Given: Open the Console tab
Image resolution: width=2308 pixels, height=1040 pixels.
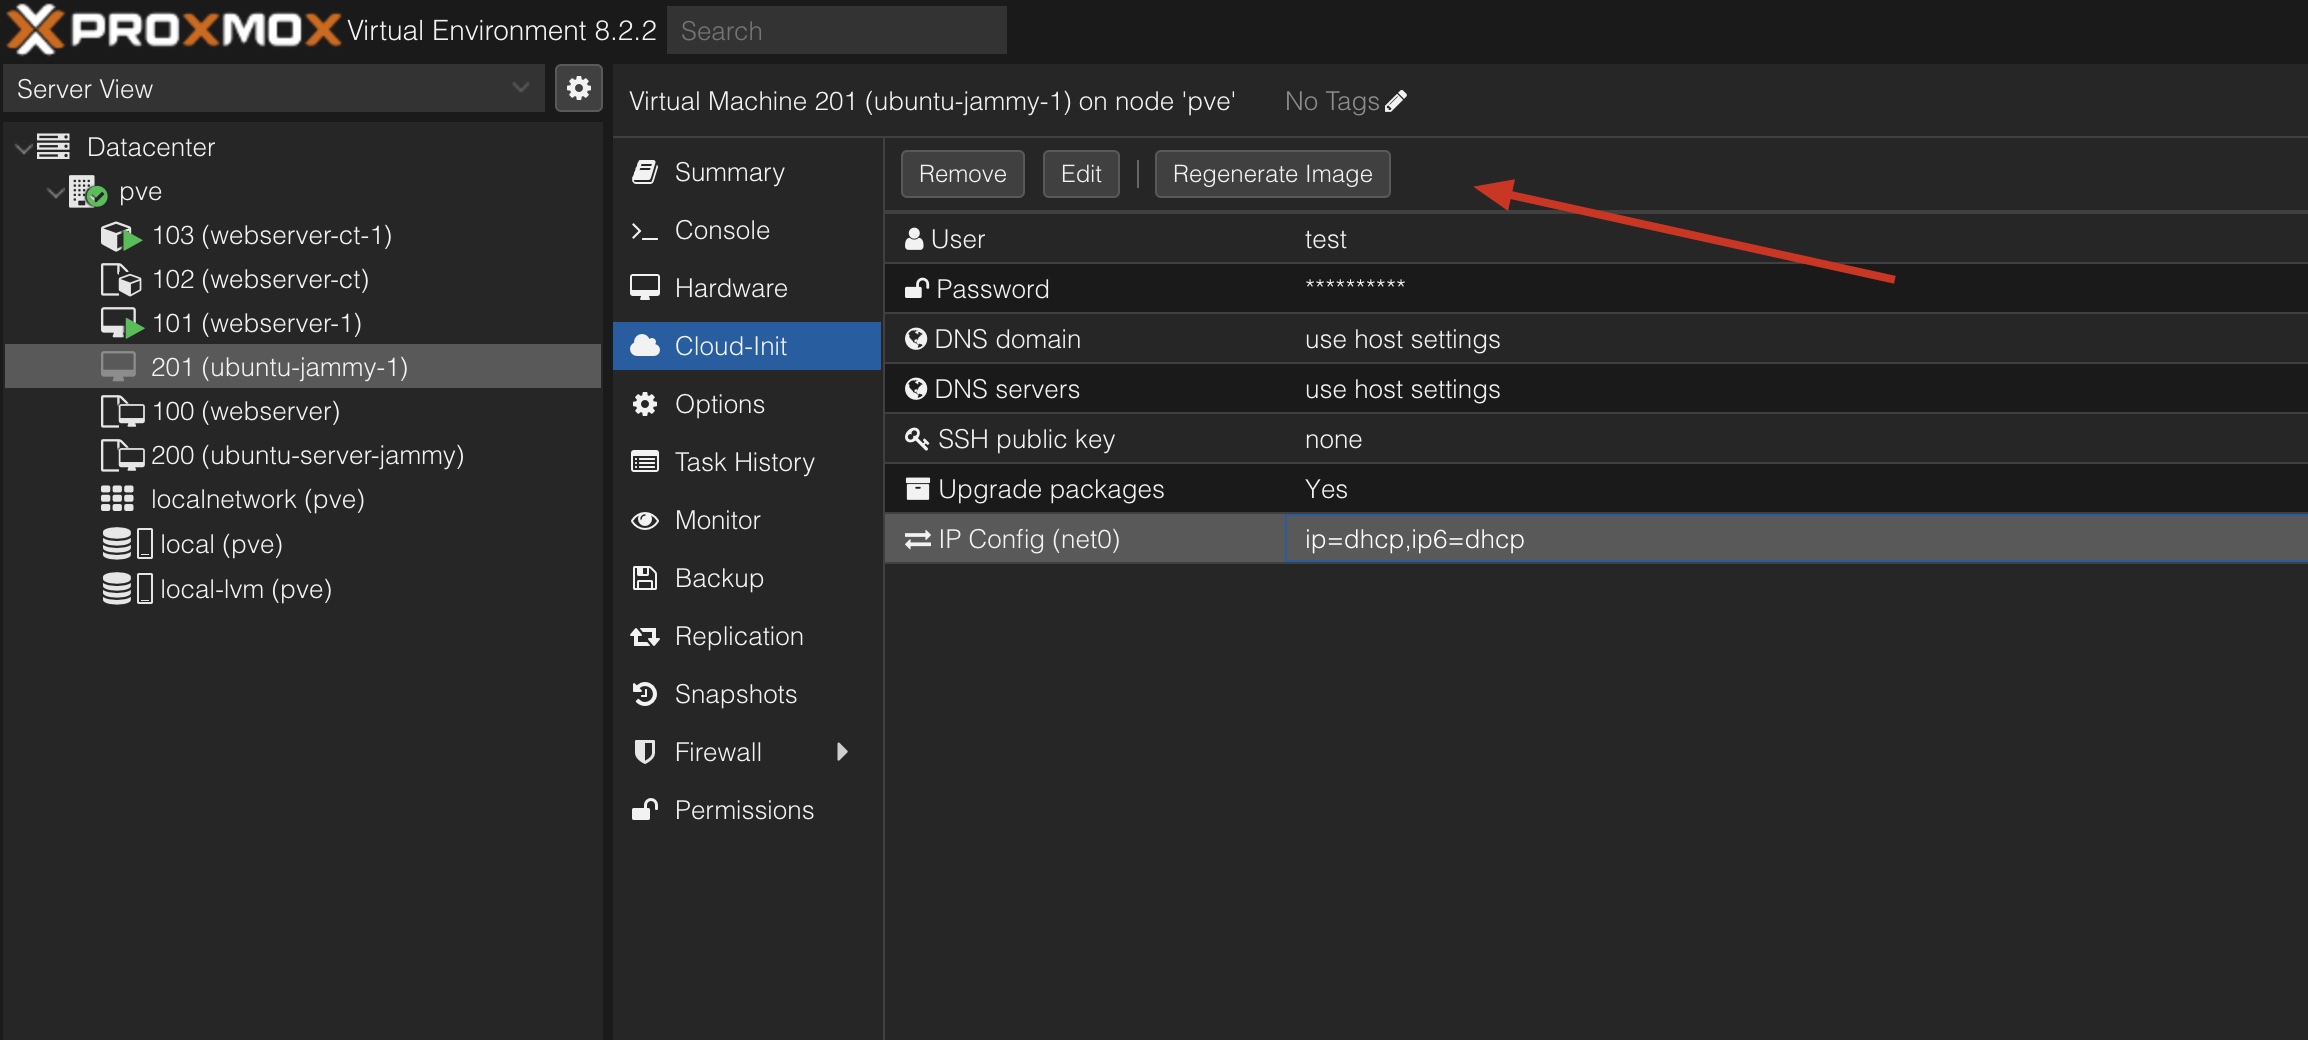Looking at the screenshot, I should point(747,230).
